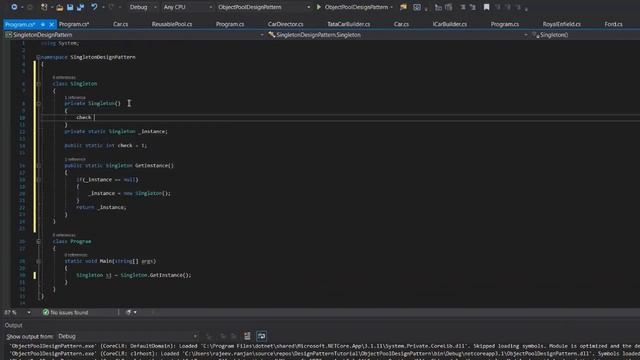Click the 'return _instance;' line
The width and height of the screenshot is (640, 360).
coord(101,207)
